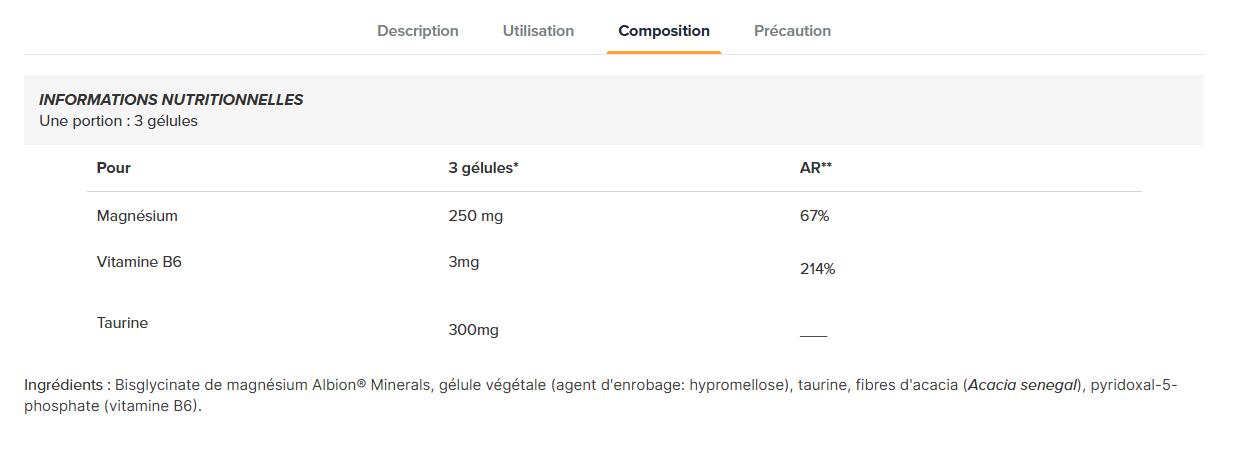1241x459 pixels.
Task: Open the Description tab
Action: (x=418, y=31)
